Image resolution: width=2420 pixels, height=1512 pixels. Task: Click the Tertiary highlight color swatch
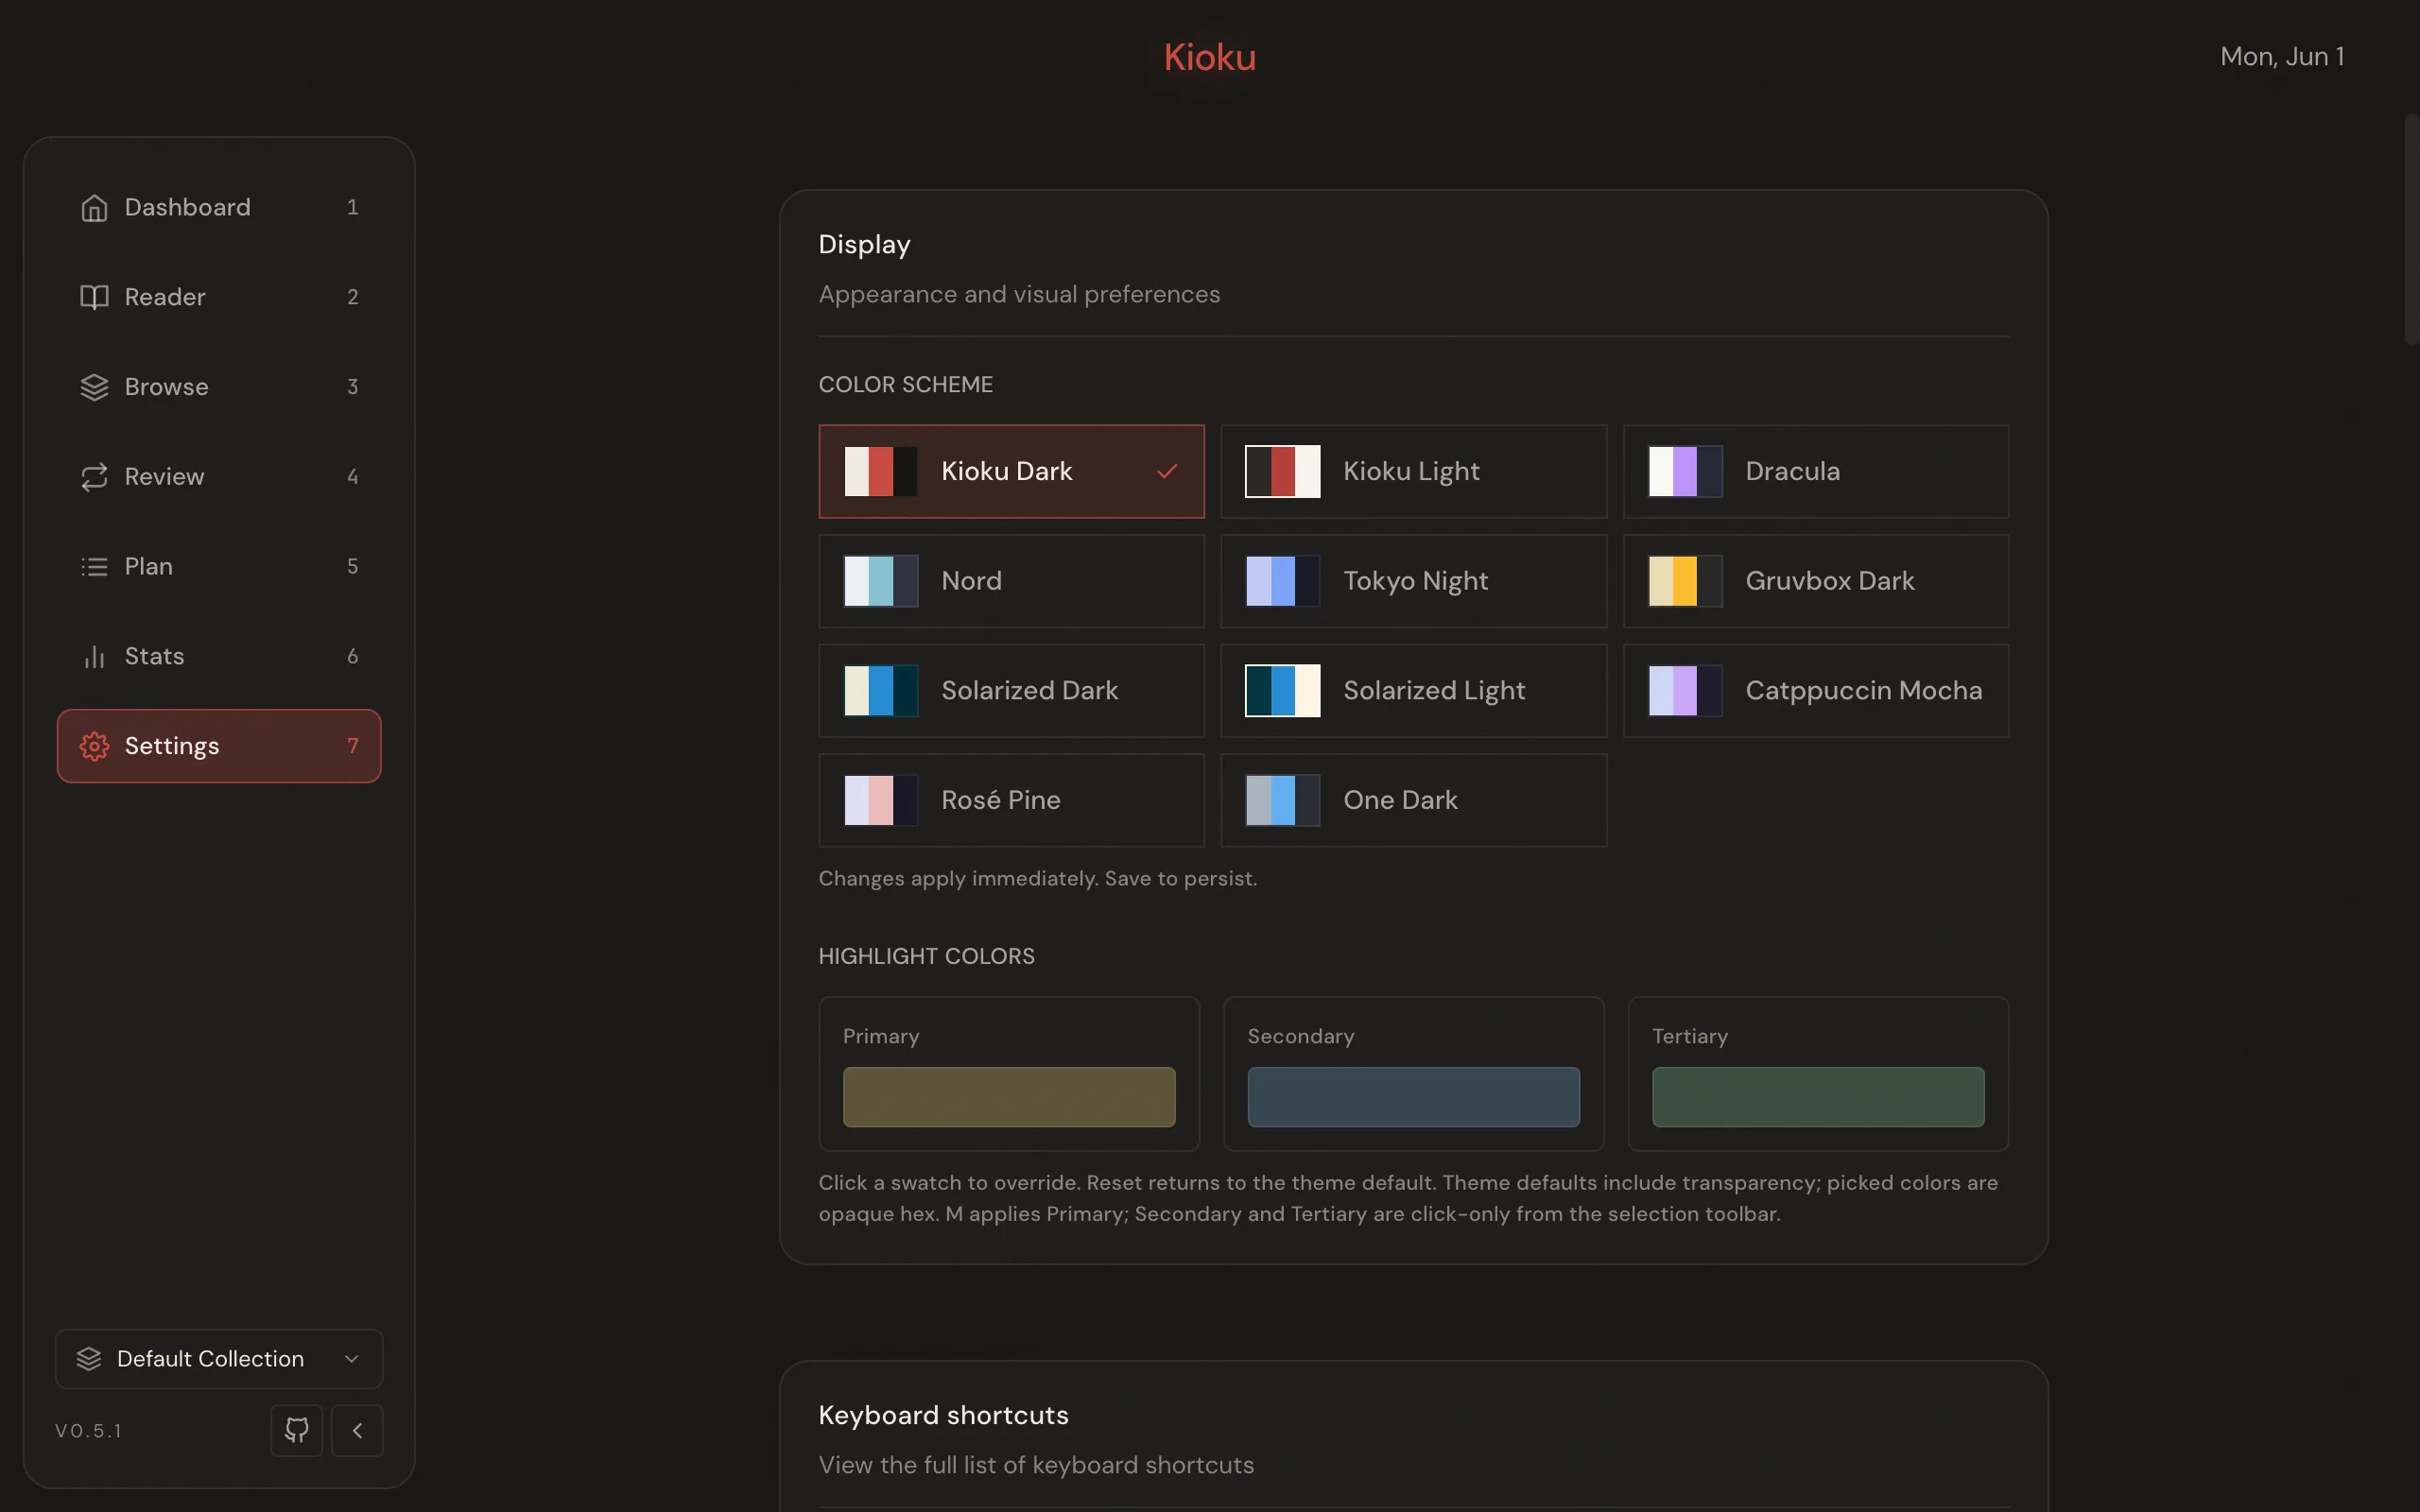tap(1818, 1097)
